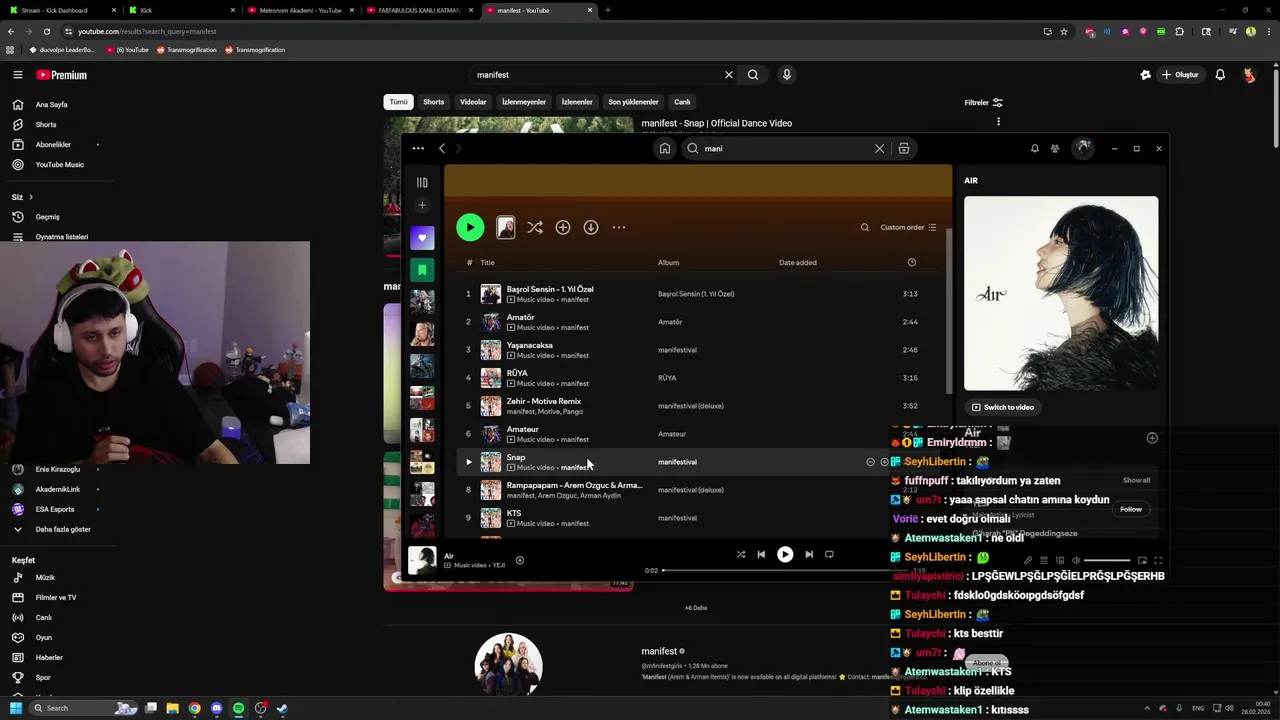Play the track Snap from its row
This screenshot has height=720, width=1280.
[x=469, y=462]
